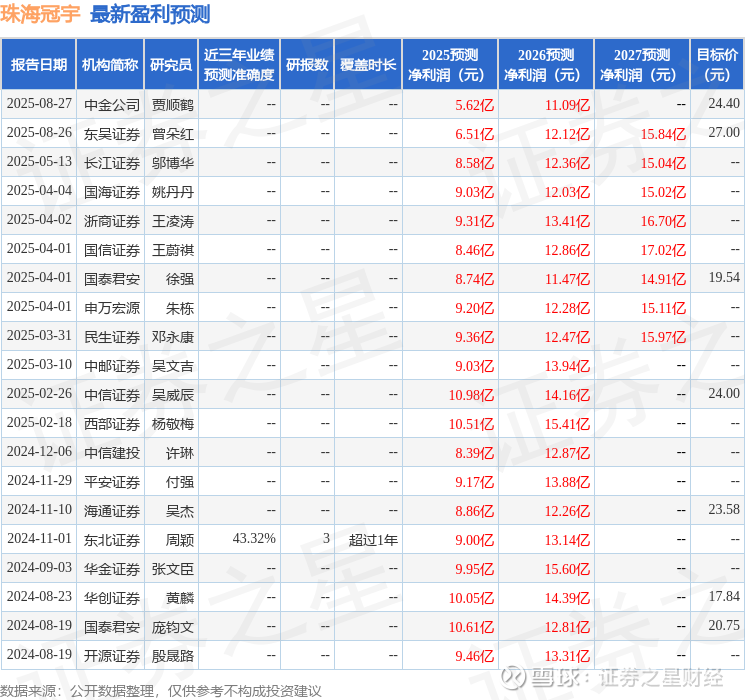Click the 43.32% accuracy value
The image size is (745, 700).
(x=254, y=538)
